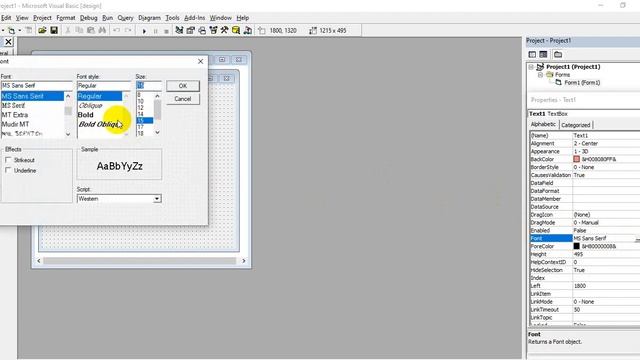The height and width of the screenshot is (360, 640).
Task: Click the Font Size input field
Action: [149, 86]
